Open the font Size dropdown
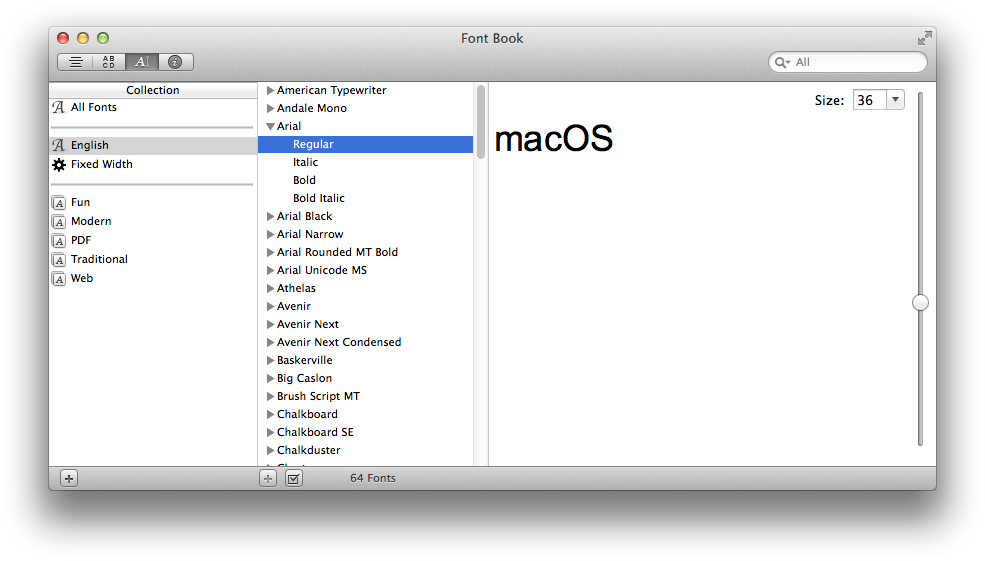The height and width of the screenshot is (561, 985). 894,100
